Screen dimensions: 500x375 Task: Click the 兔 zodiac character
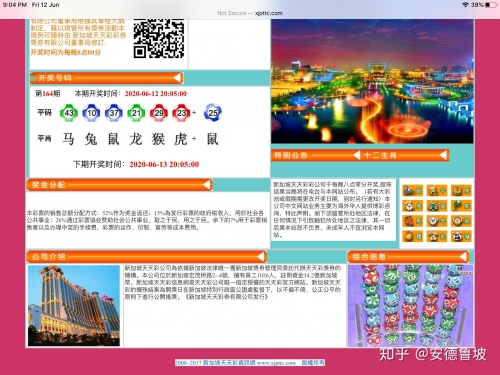pyautogui.click(x=91, y=138)
